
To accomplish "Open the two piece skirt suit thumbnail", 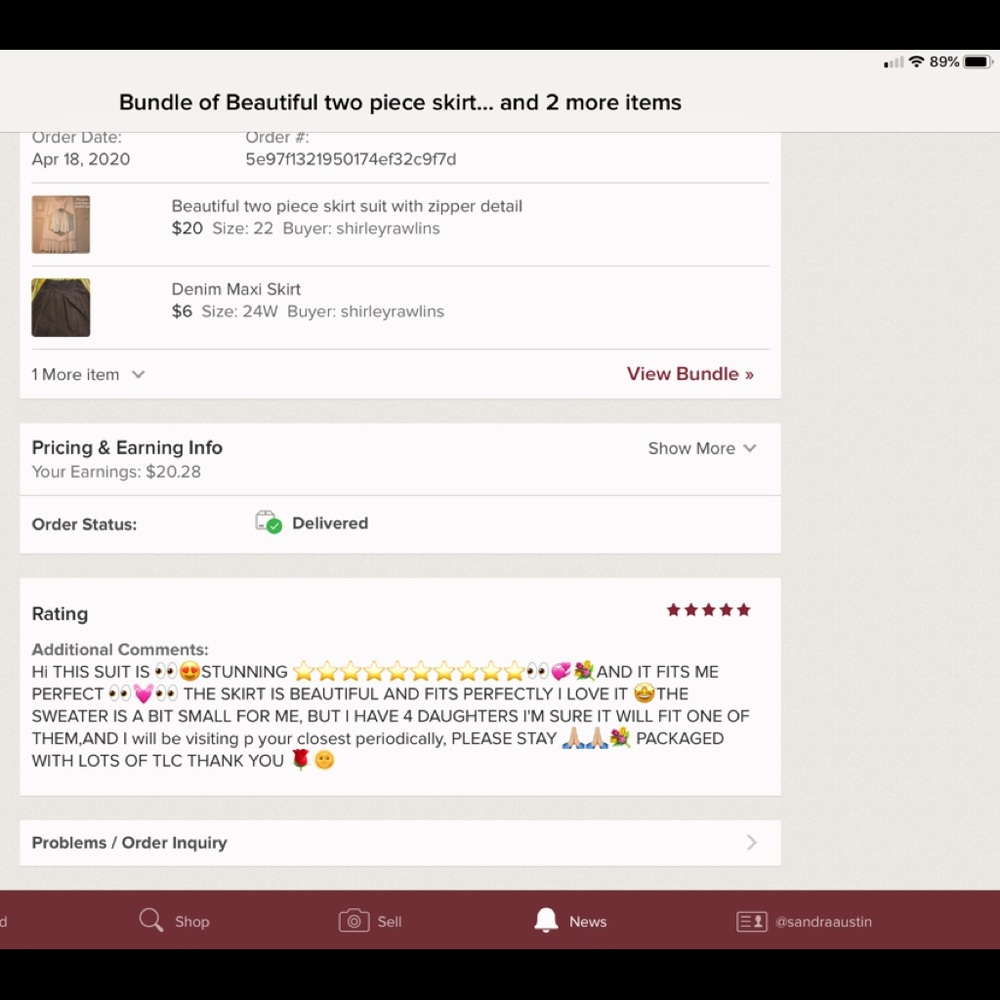I will (x=61, y=224).
